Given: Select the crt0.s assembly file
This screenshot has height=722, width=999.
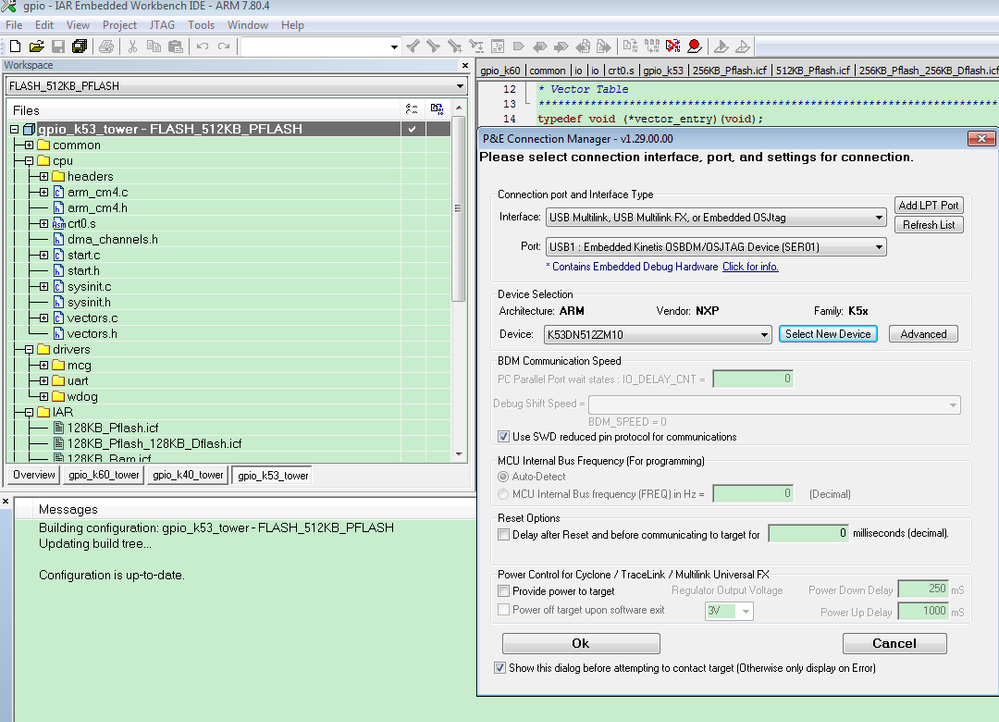Looking at the screenshot, I should 82,224.
